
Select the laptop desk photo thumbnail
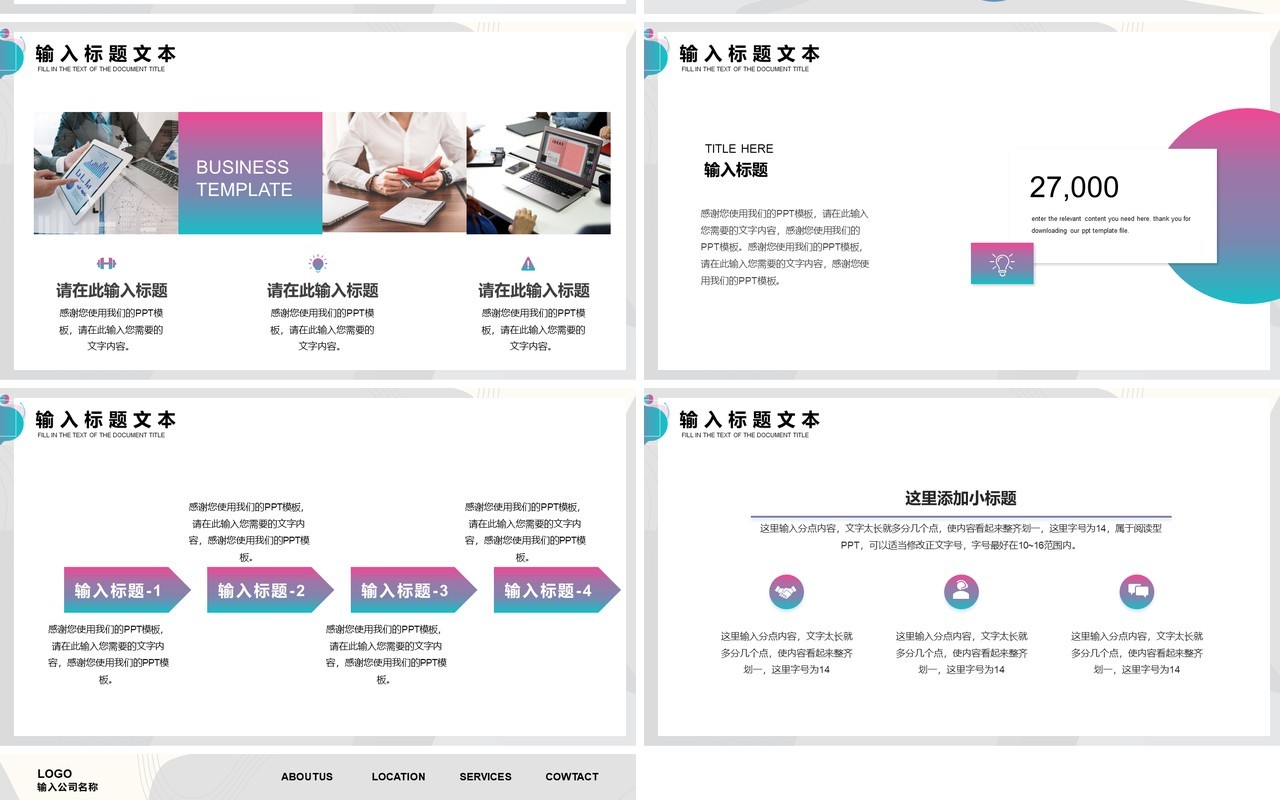point(538,173)
